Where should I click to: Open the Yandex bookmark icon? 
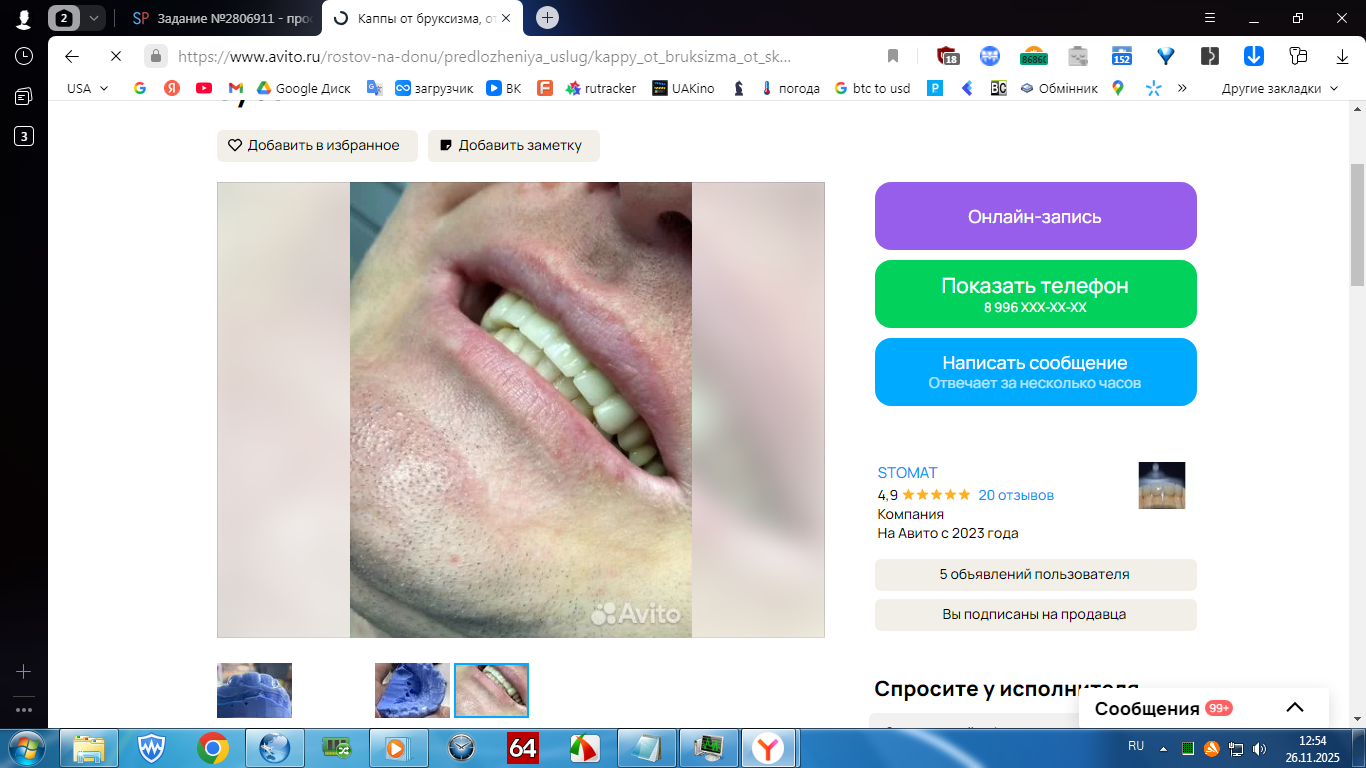pyautogui.click(x=172, y=88)
